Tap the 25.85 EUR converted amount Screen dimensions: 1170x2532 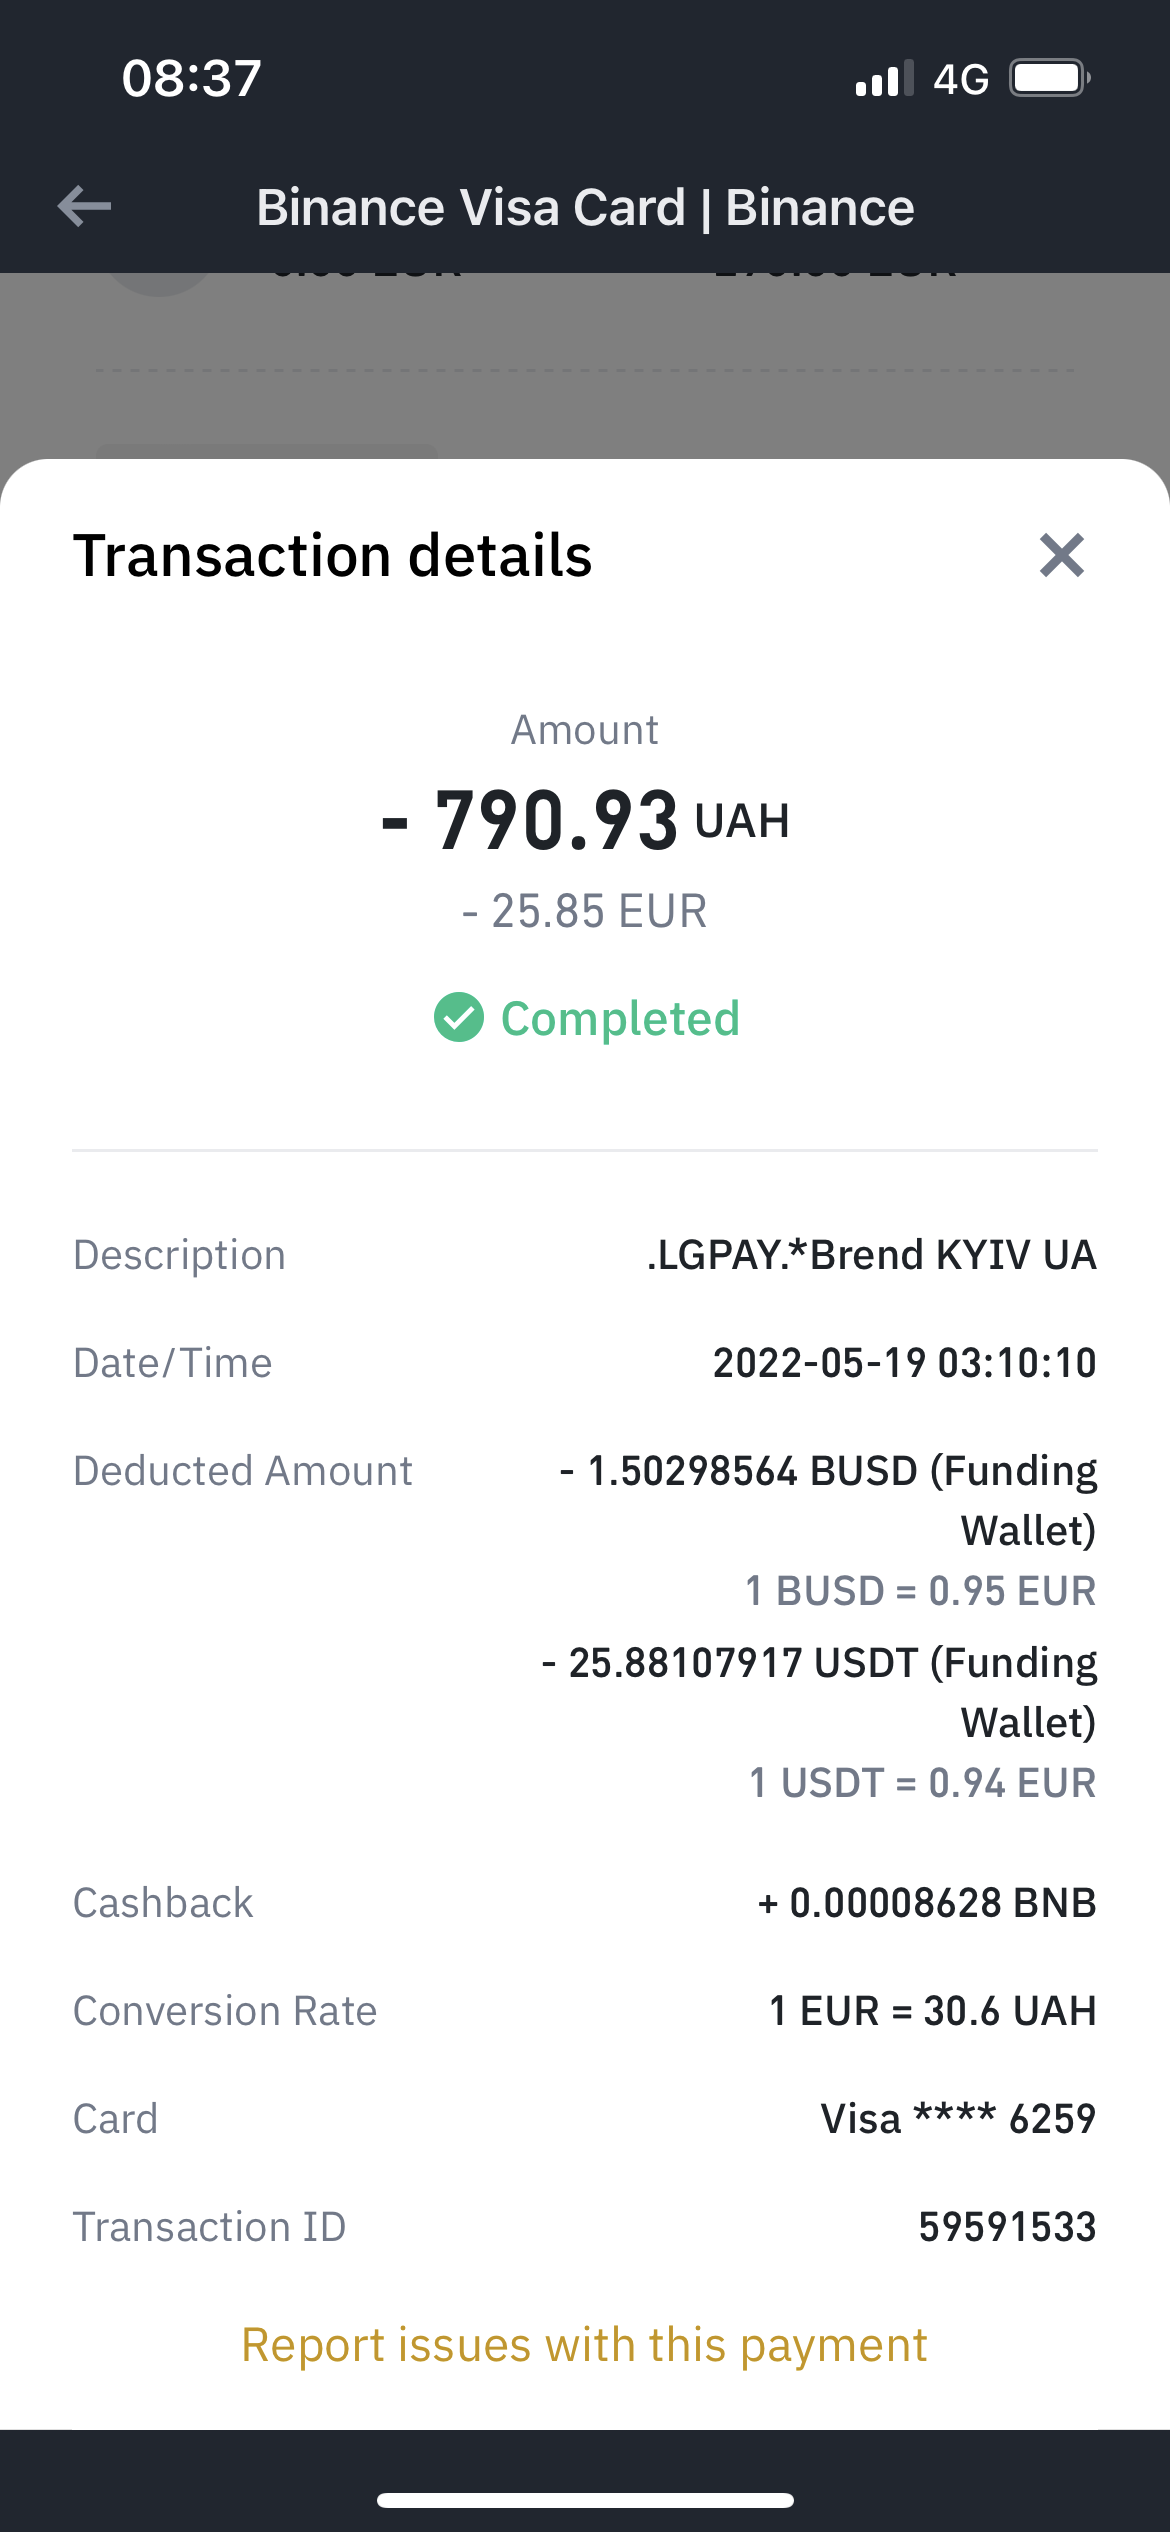point(585,912)
